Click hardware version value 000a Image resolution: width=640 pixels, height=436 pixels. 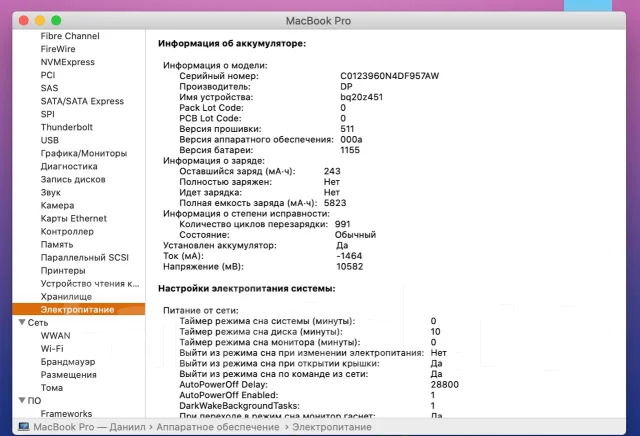351,140
